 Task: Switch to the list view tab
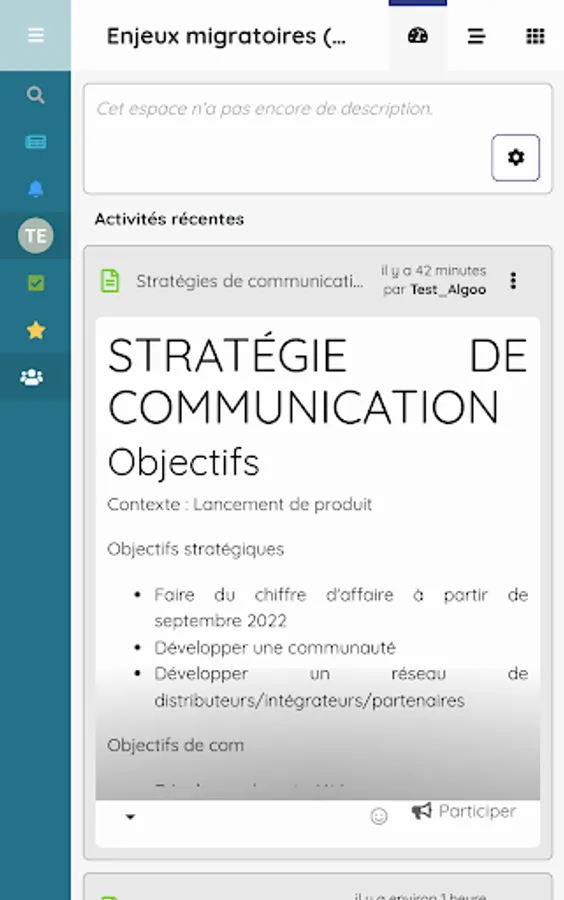[x=476, y=36]
